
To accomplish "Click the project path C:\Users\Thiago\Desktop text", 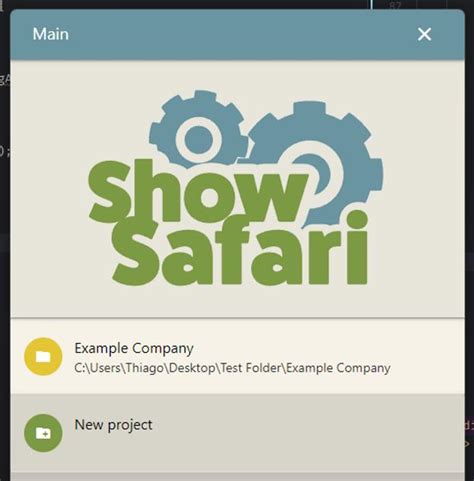I will pos(232,368).
